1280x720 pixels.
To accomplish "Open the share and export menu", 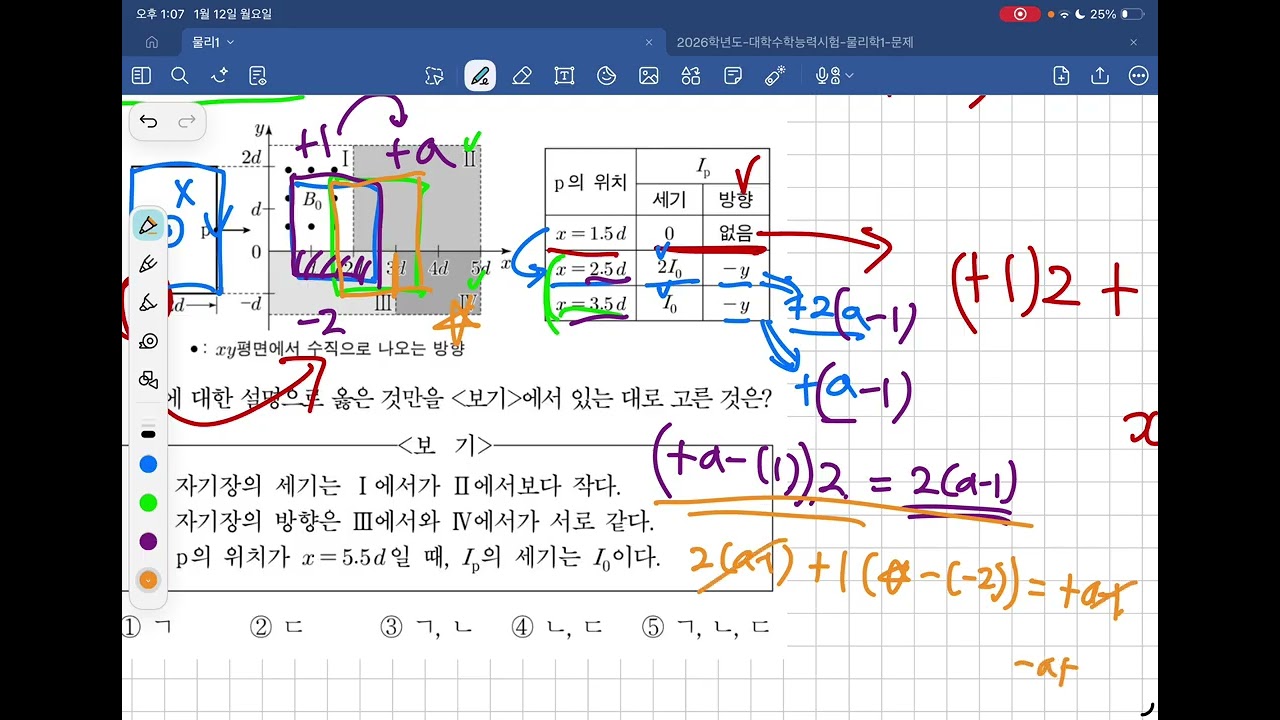I will (1100, 75).
